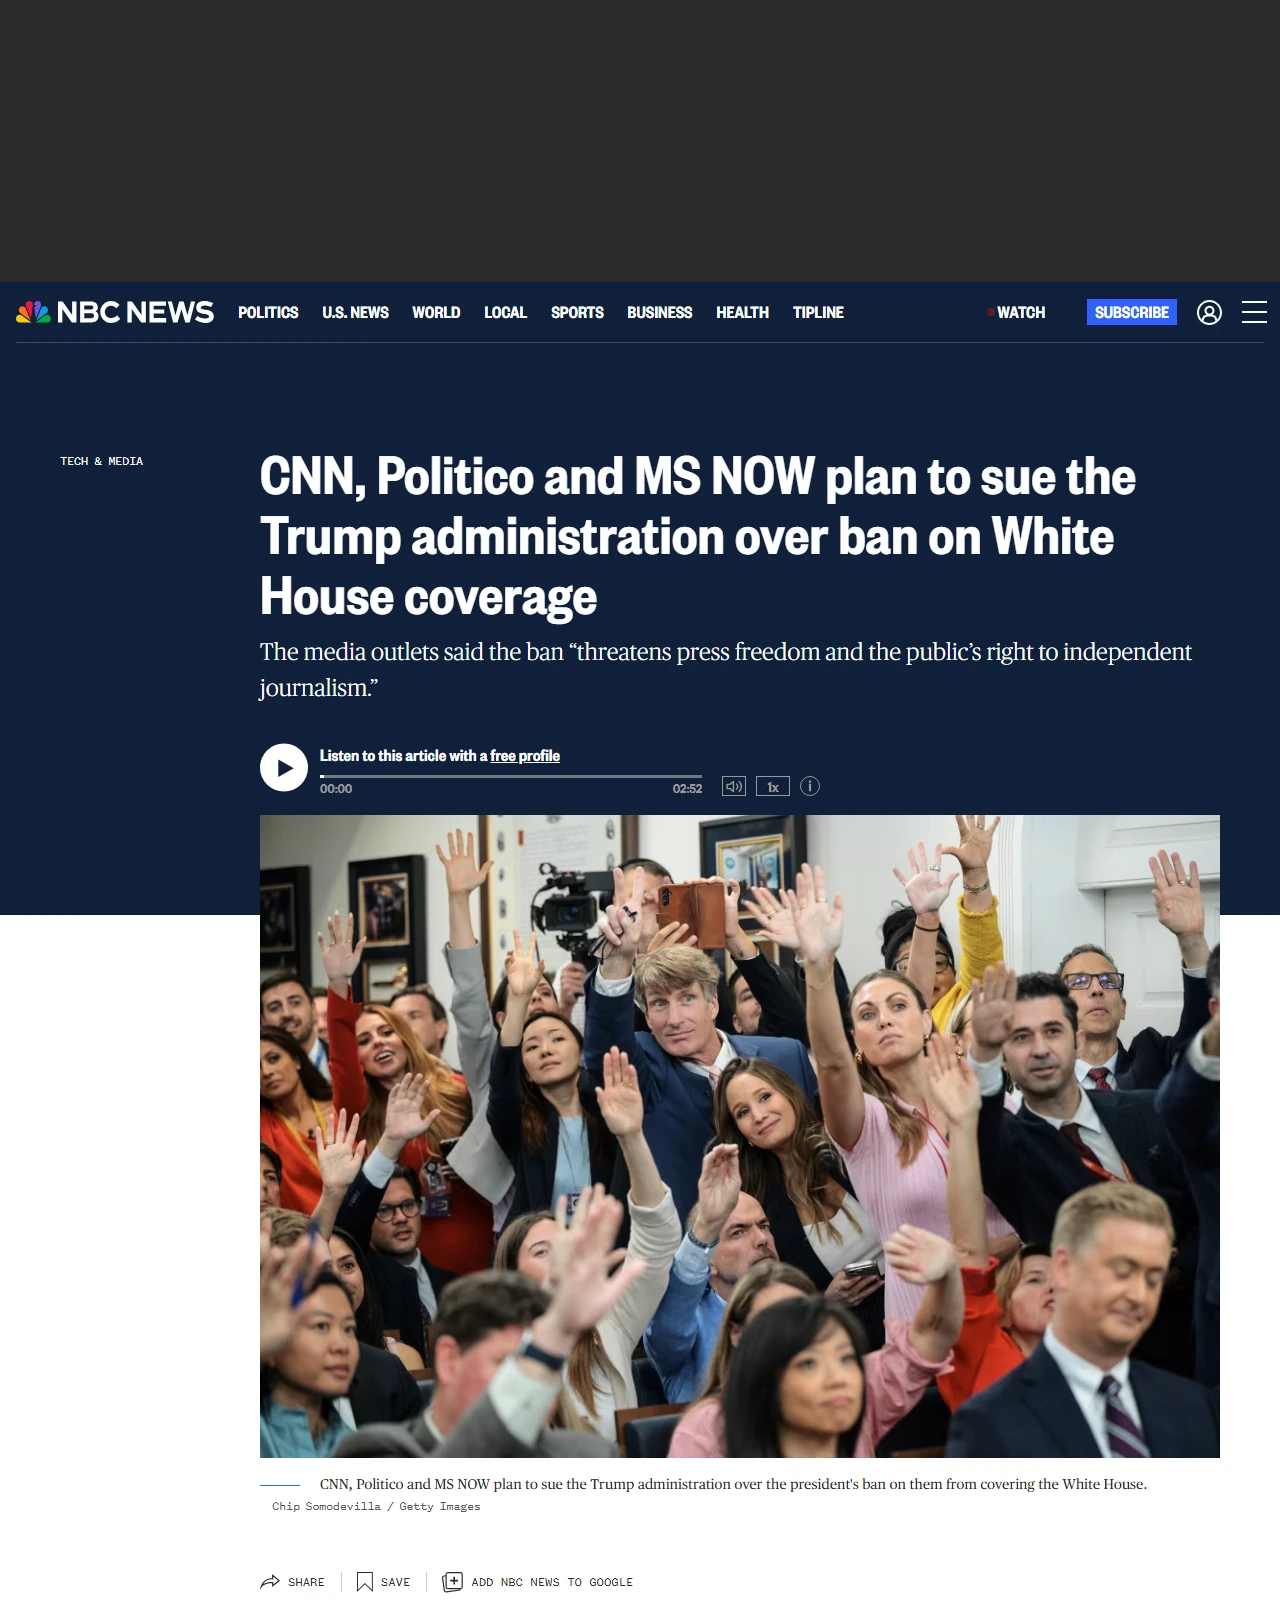
Task: Click the 00:00 elapsed time
Action: pyautogui.click(x=336, y=789)
